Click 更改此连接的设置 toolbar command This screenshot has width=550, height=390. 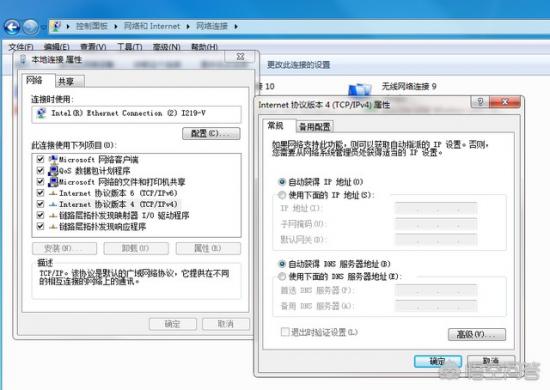299,65
